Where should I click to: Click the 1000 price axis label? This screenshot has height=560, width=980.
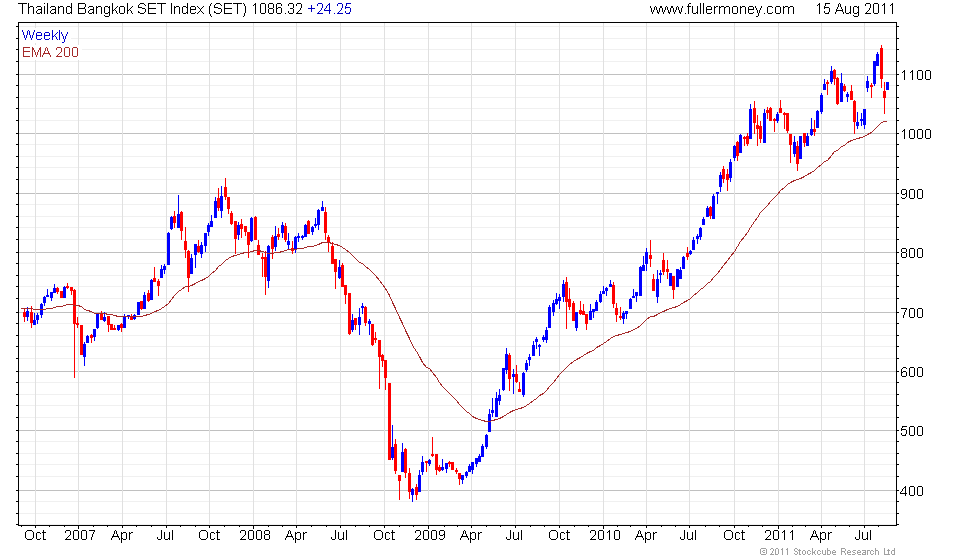tap(916, 134)
